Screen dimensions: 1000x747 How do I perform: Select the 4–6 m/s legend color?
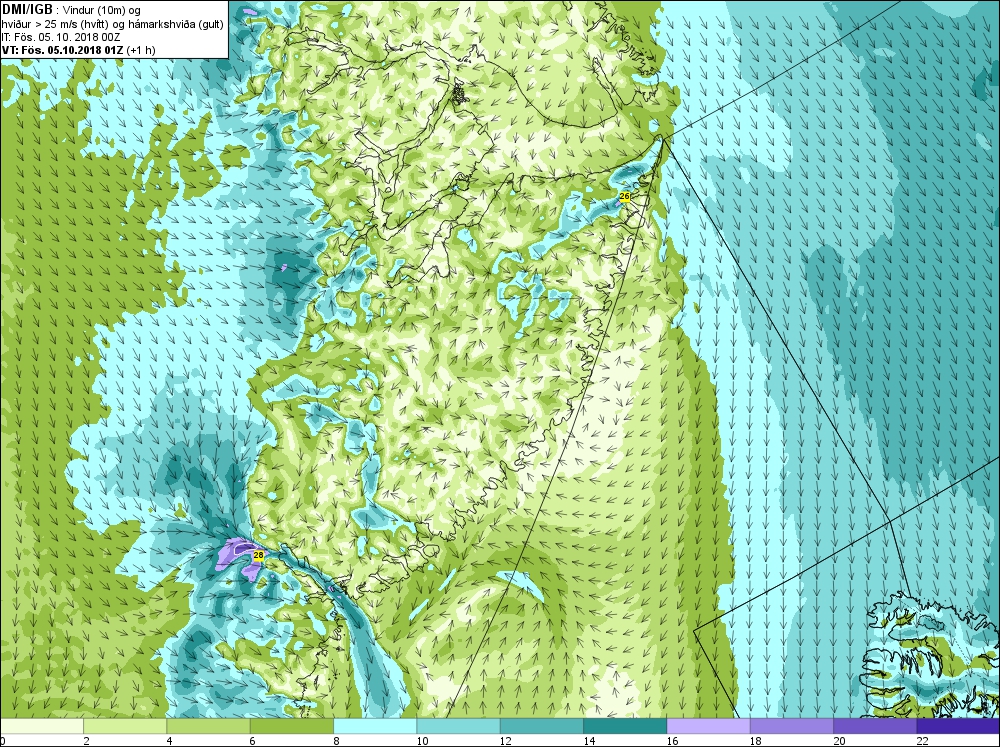pos(208,726)
